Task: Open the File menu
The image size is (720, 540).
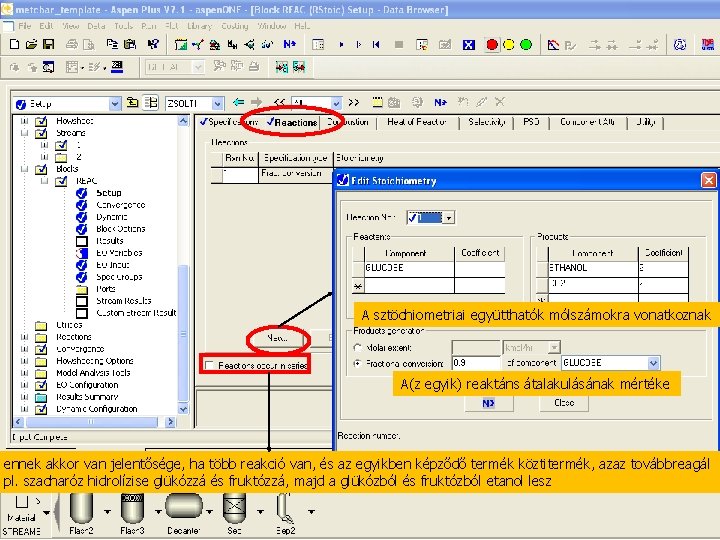Action: [x=24, y=26]
